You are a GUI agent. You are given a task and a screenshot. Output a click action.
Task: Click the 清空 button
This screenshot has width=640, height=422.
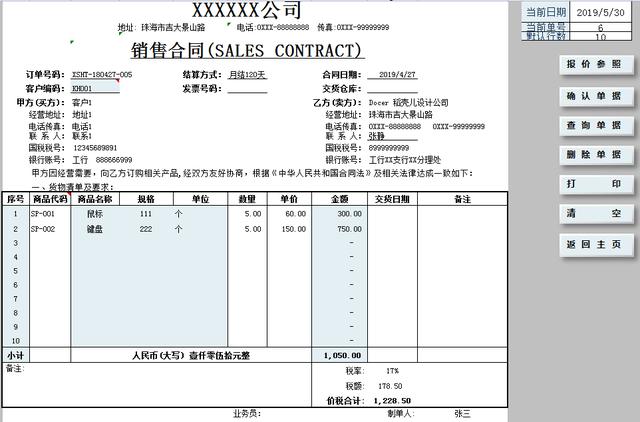(596, 213)
